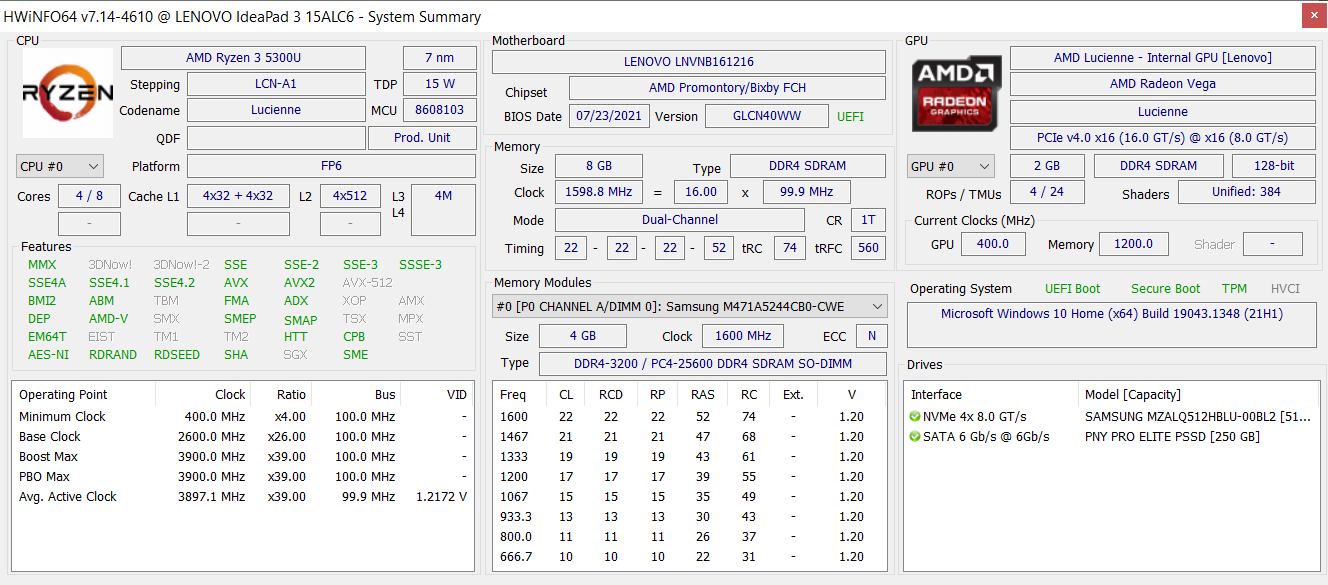1328x585 pixels.
Task: Click the Ratio column header
Action: 280,395
